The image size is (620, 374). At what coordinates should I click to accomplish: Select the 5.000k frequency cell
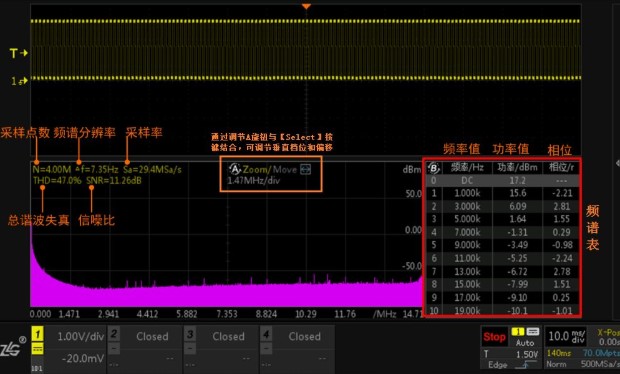pos(467,219)
